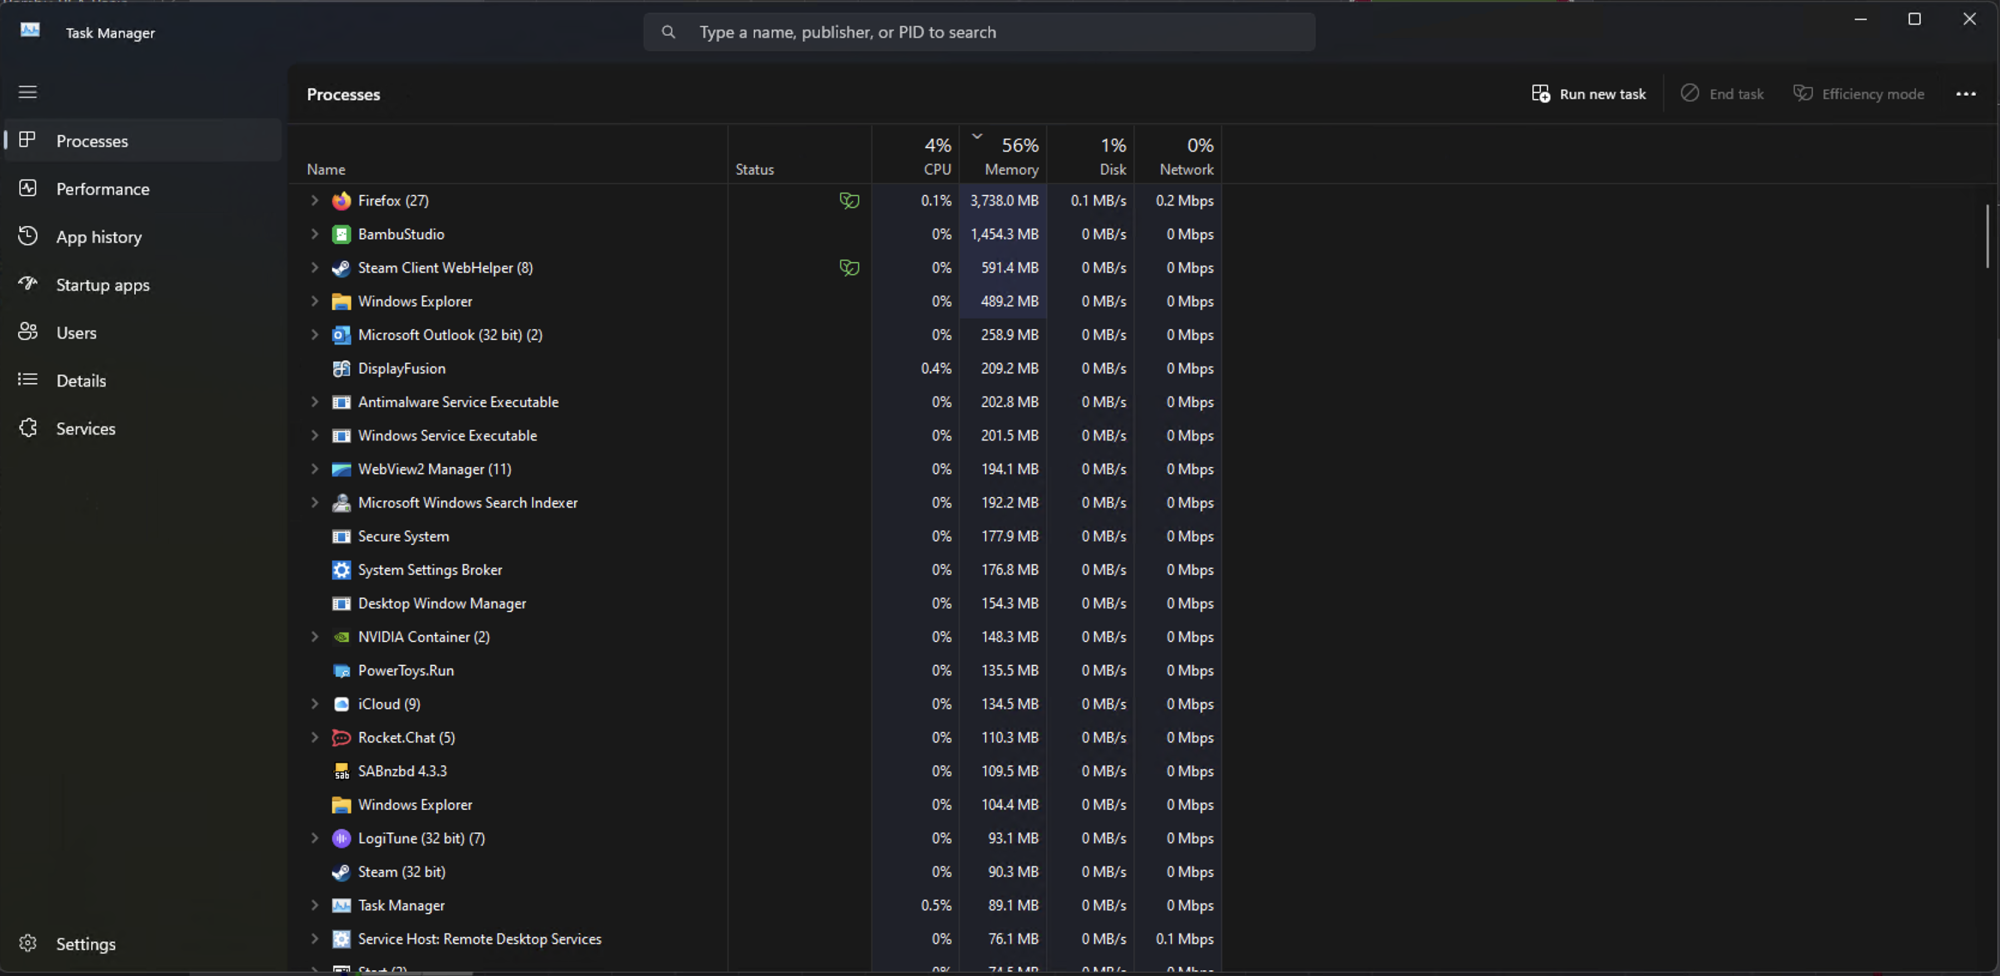This screenshot has width=2000, height=976.
Task: Click the Firefox process icon
Action: click(x=341, y=201)
